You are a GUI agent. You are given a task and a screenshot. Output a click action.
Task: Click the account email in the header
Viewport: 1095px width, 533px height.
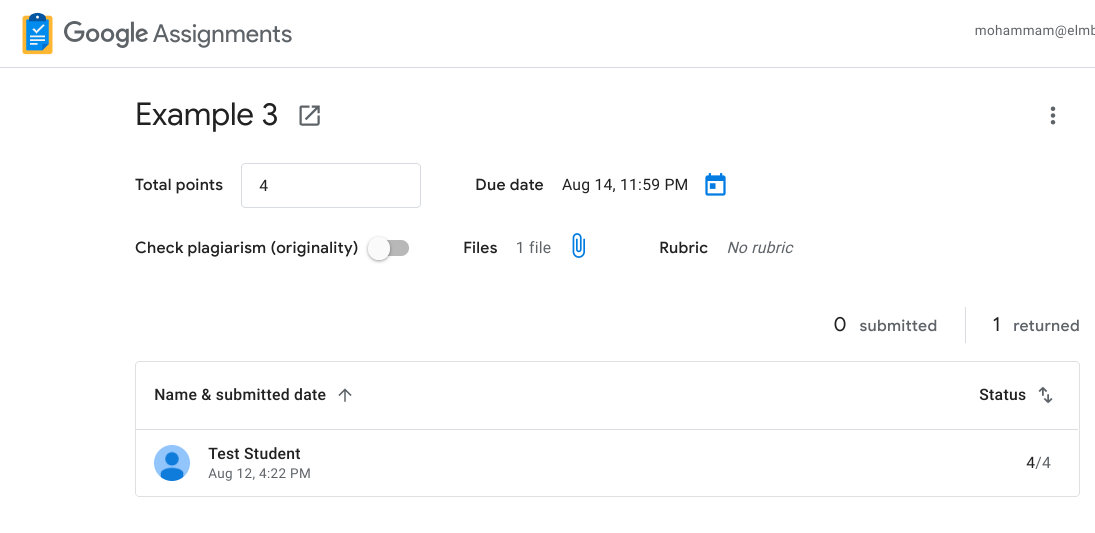pyautogui.click(x=1033, y=31)
